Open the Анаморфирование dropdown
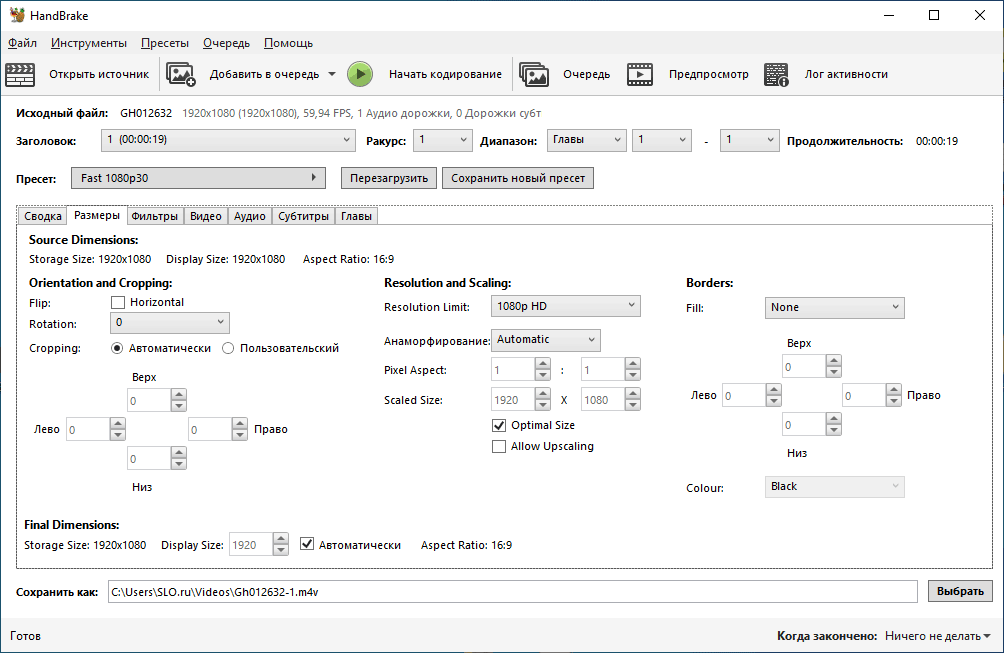Screen dimensions: 1004x653 (546, 340)
